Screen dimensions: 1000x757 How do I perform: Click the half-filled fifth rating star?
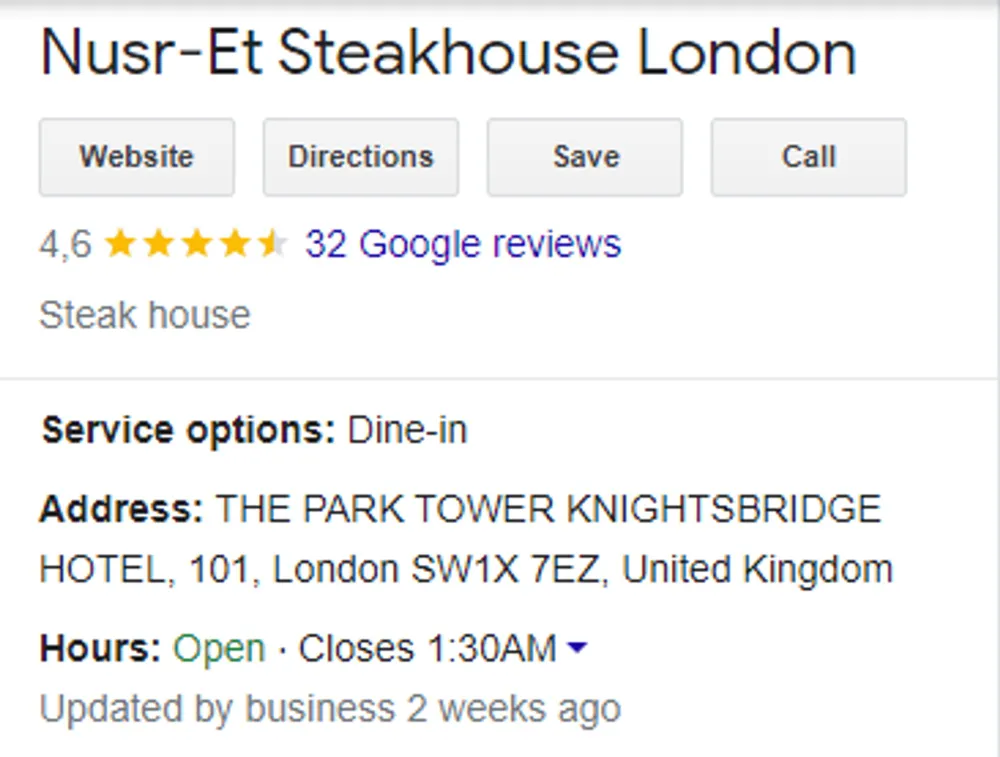coord(272,244)
